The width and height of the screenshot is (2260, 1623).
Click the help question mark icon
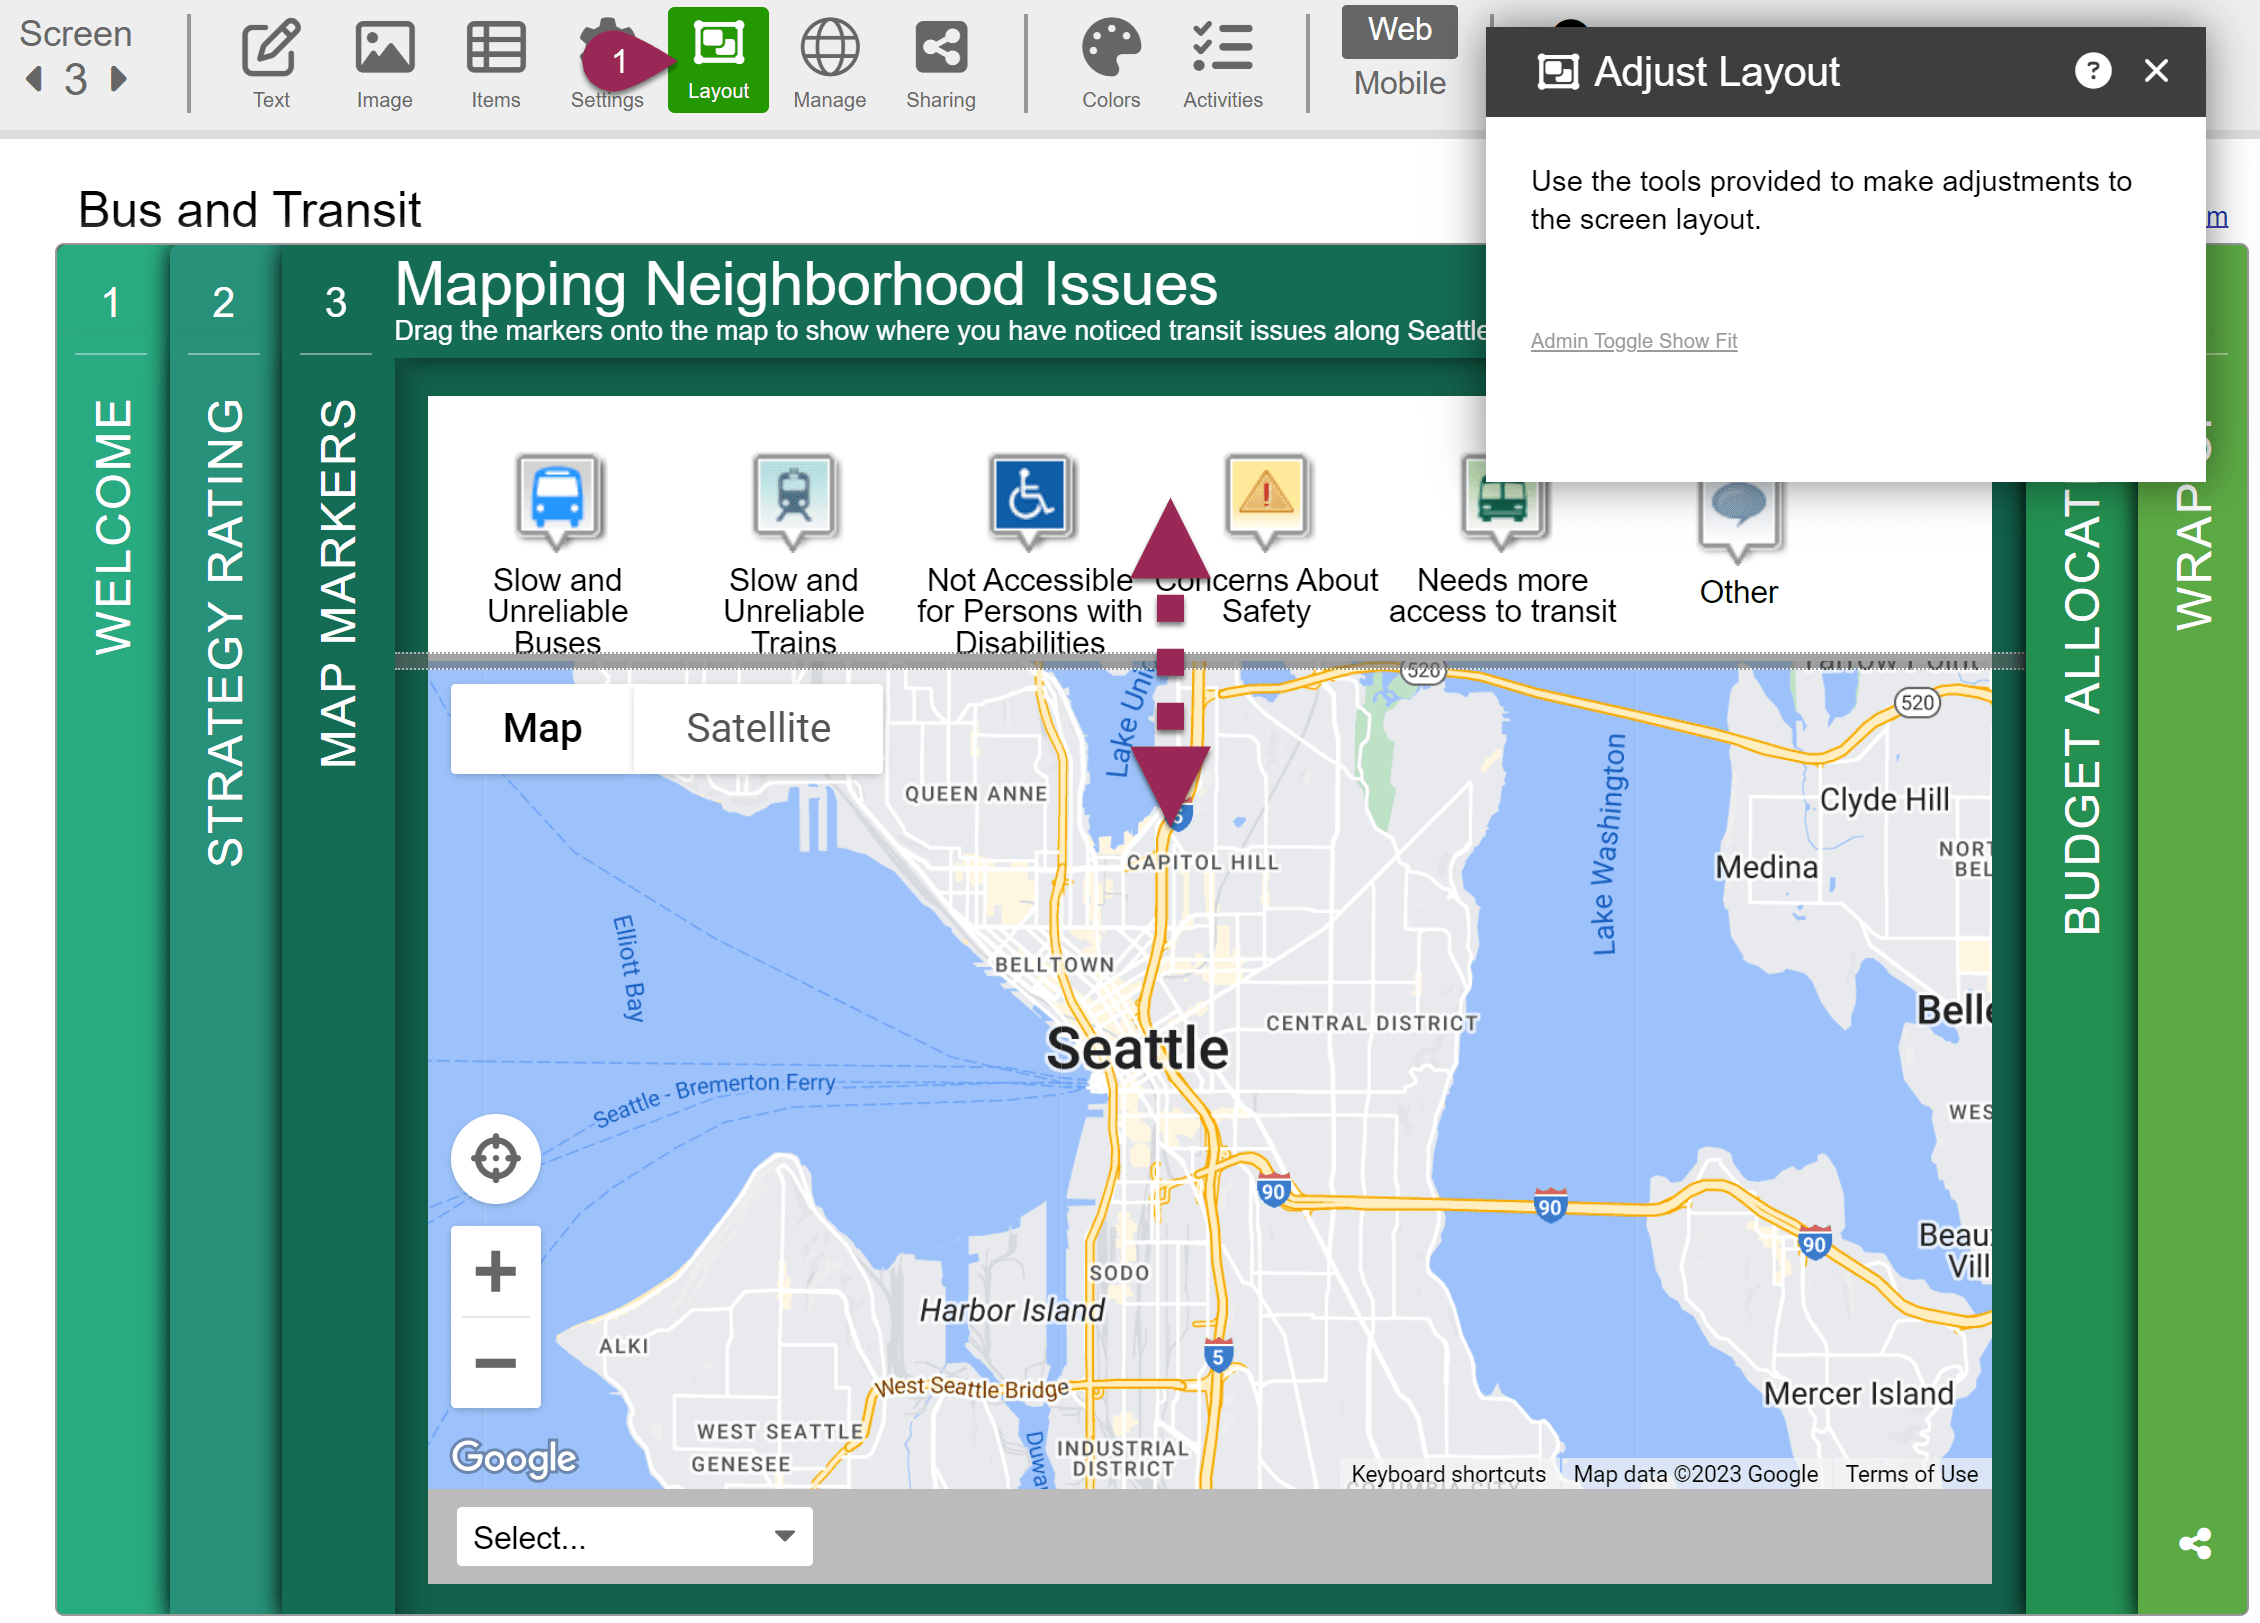[x=2092, y=71]
